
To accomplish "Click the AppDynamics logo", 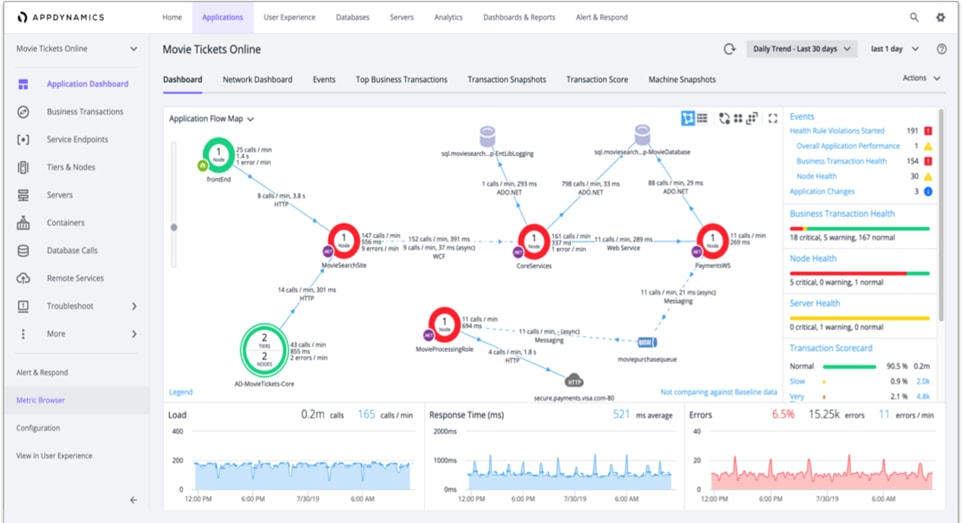I will [61, 17].
